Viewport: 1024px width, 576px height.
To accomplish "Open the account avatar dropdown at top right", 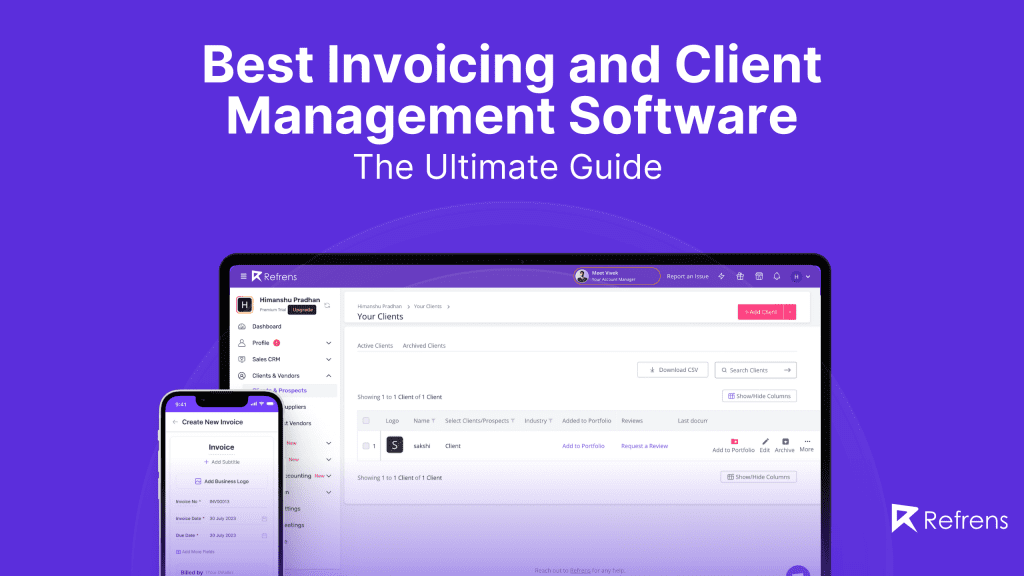I will click(798, 275).
